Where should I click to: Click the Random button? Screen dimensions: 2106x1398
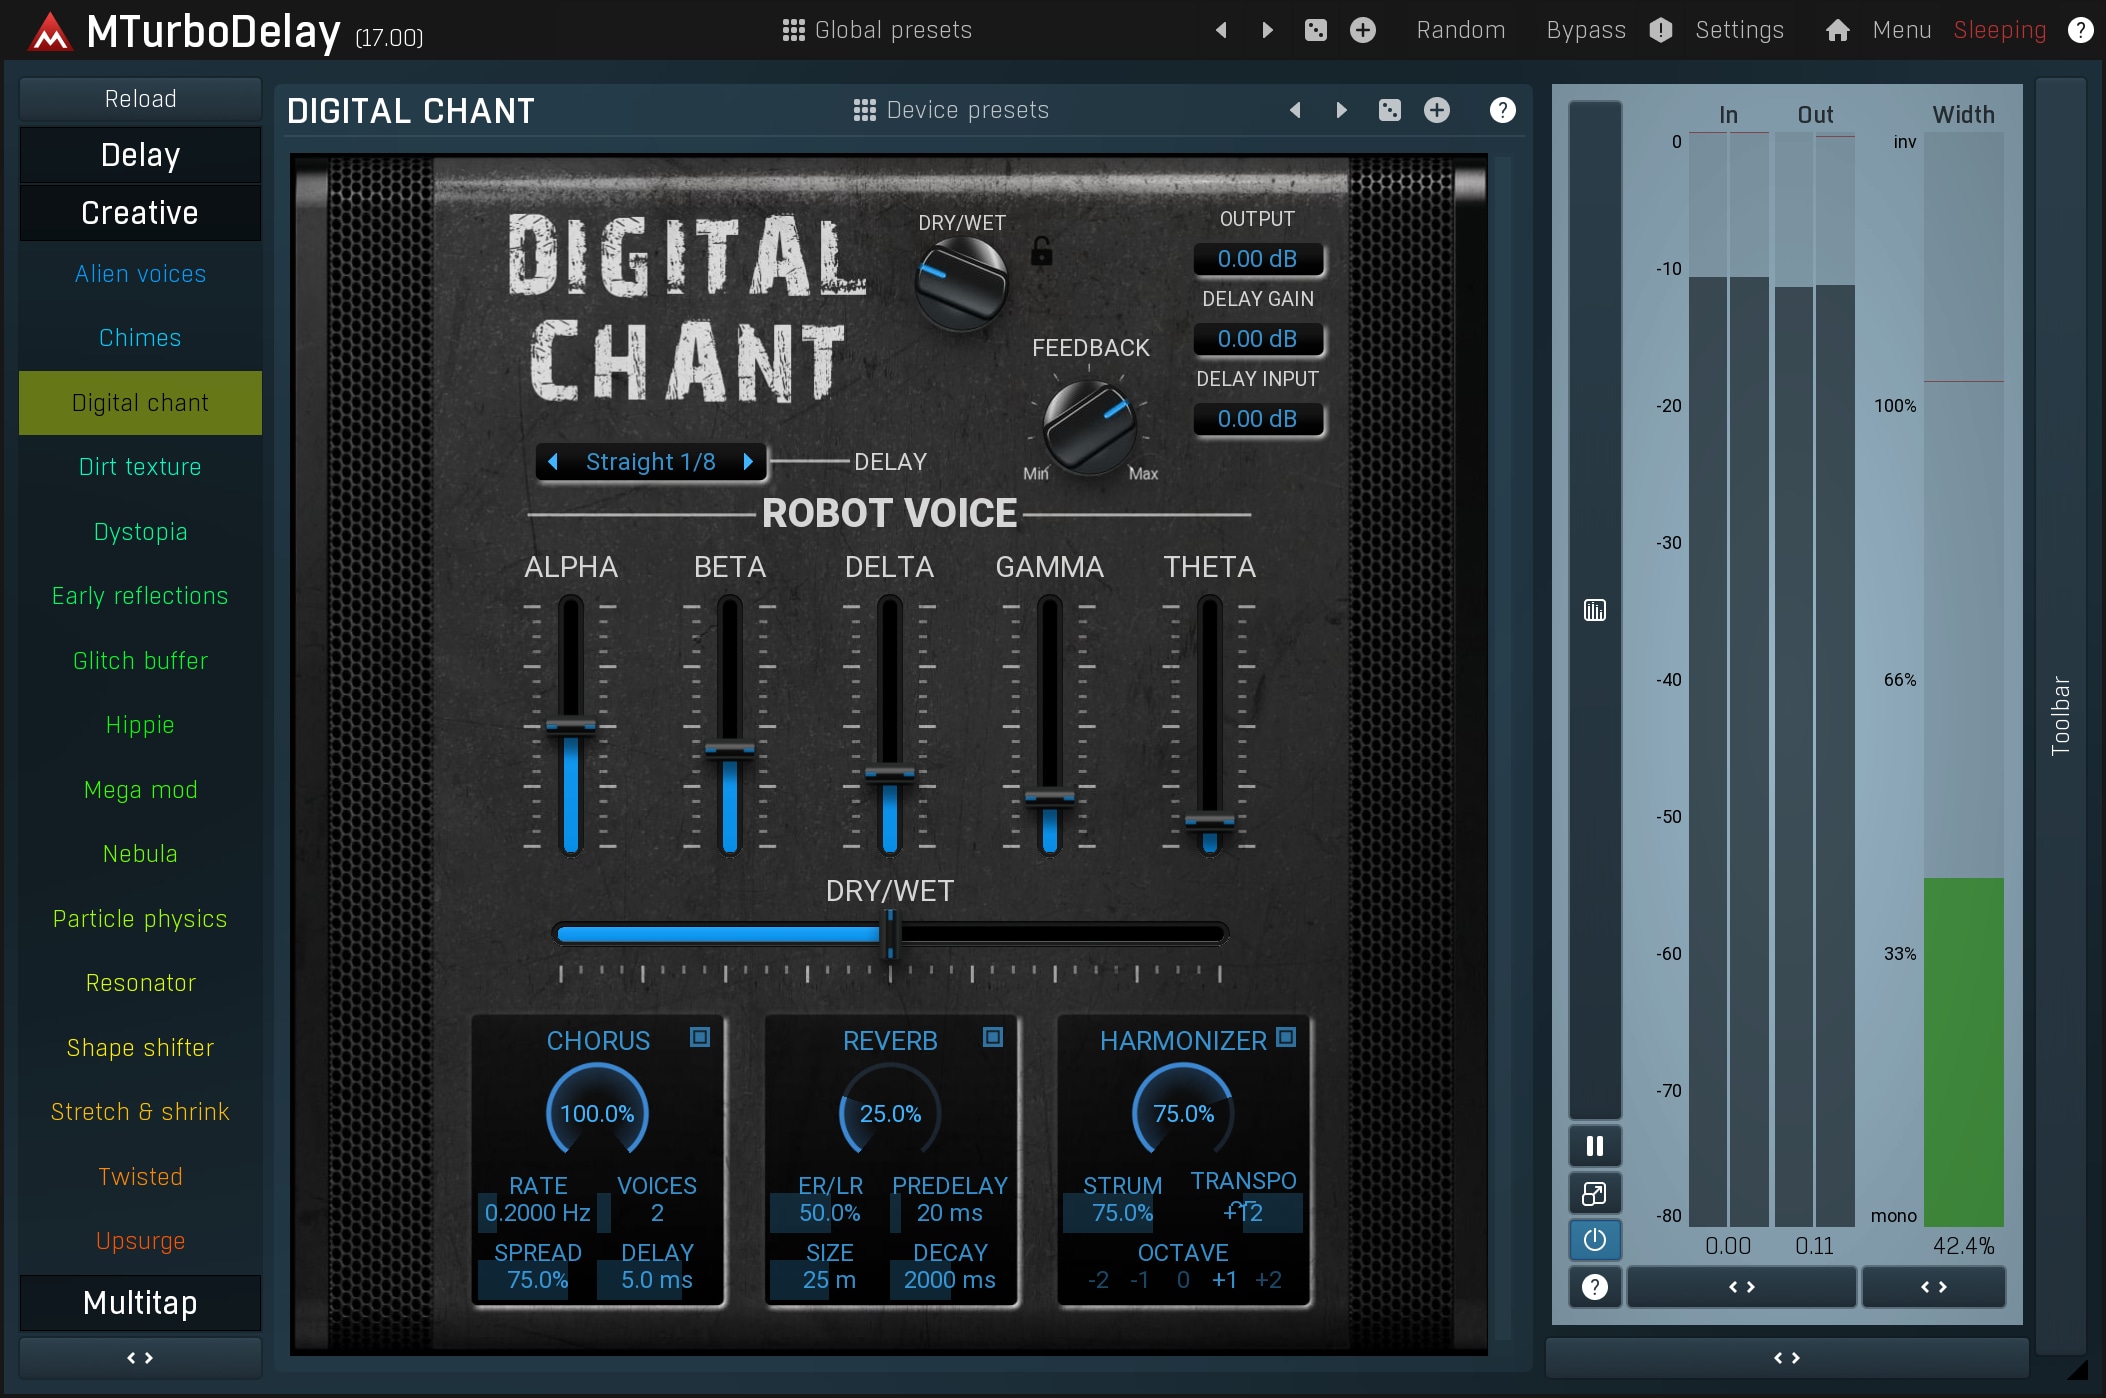pos(1460,30)
